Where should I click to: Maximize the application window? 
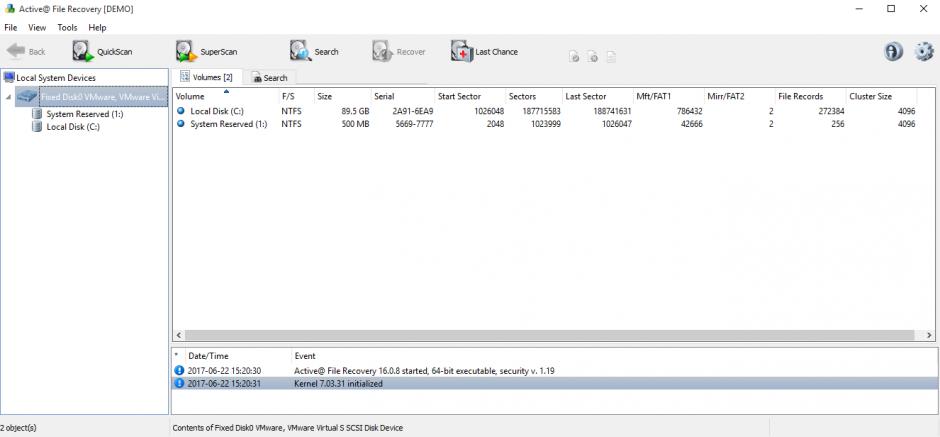(x=891, y=9)
